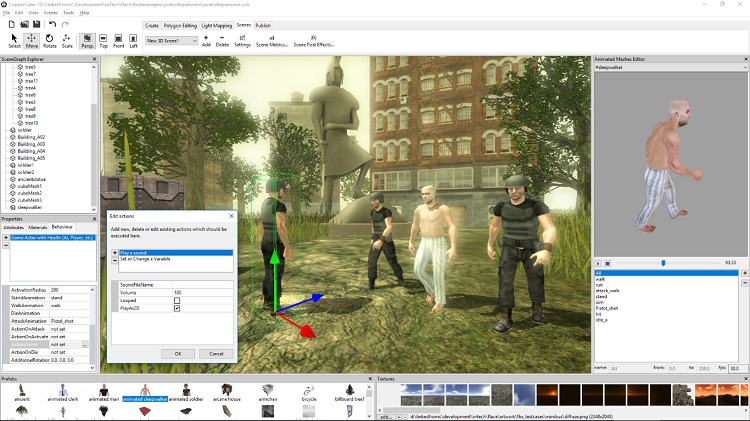Open the Help menu
Image resolution: width=750 pixels, height=421 pixels.
click(85, 13)
